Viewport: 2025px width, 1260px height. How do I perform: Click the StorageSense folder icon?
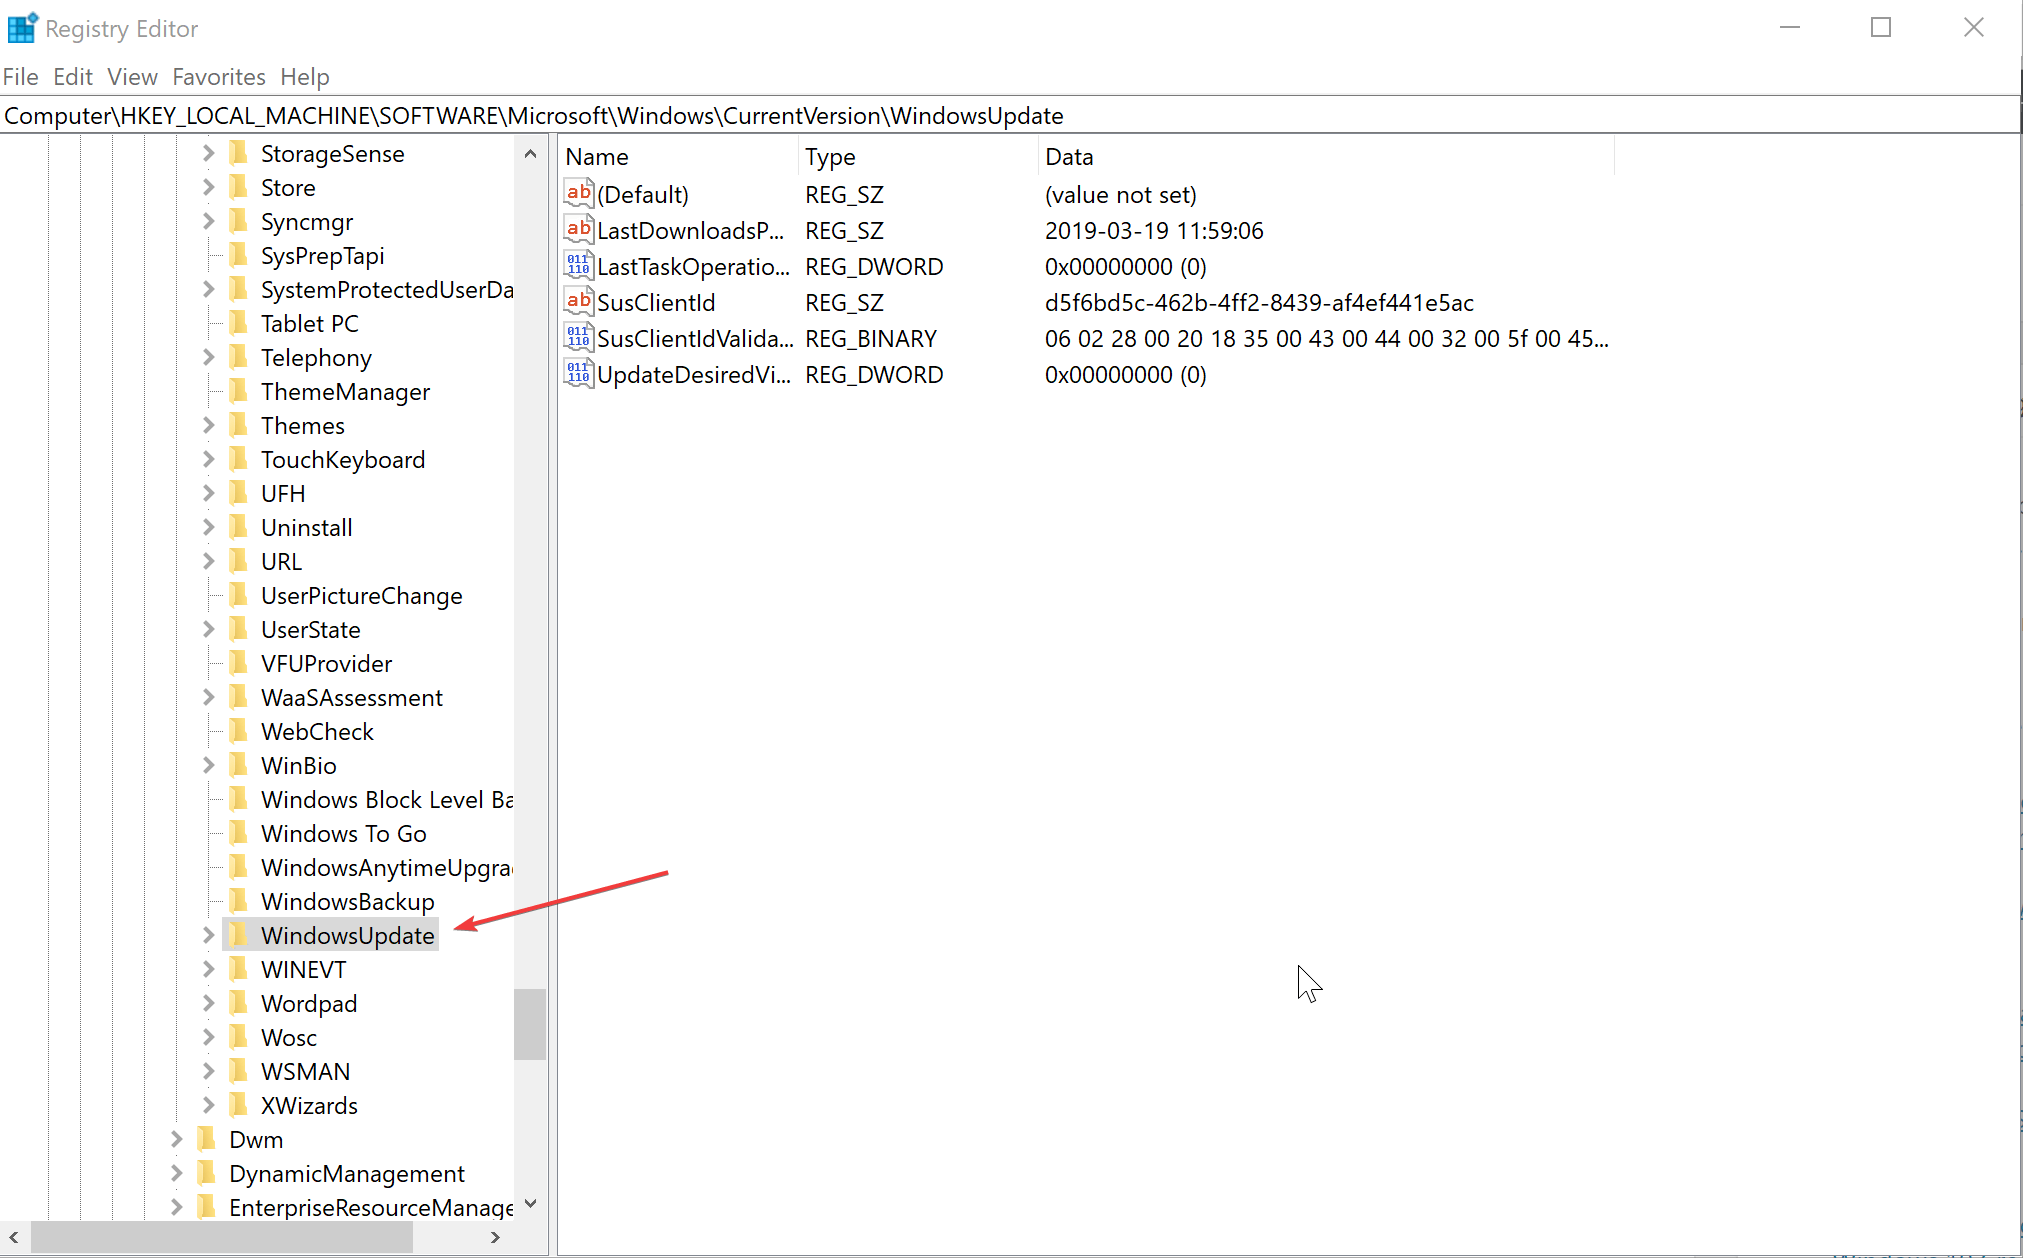click(x=239, y=153)
